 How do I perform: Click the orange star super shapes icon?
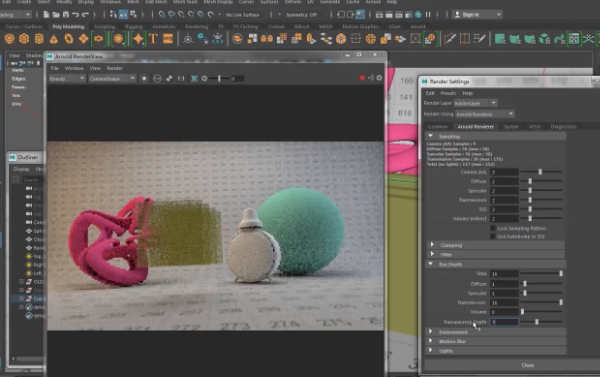(138, 39)
